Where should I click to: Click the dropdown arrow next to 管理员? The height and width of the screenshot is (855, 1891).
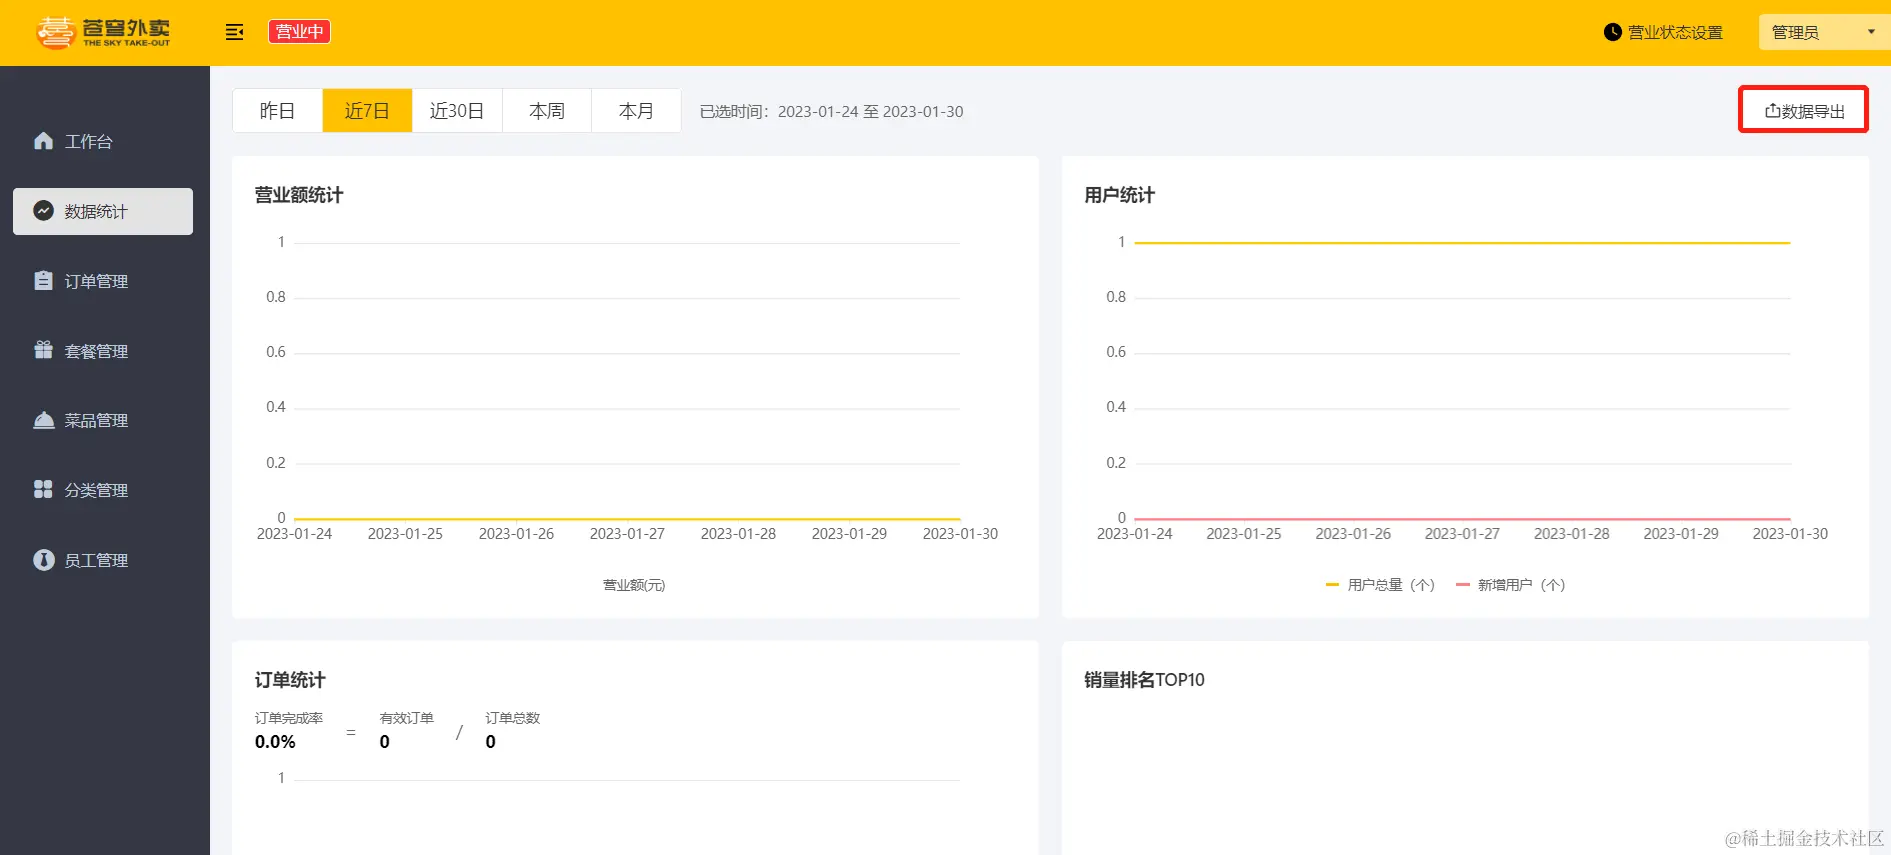(x=1871, y=32)
